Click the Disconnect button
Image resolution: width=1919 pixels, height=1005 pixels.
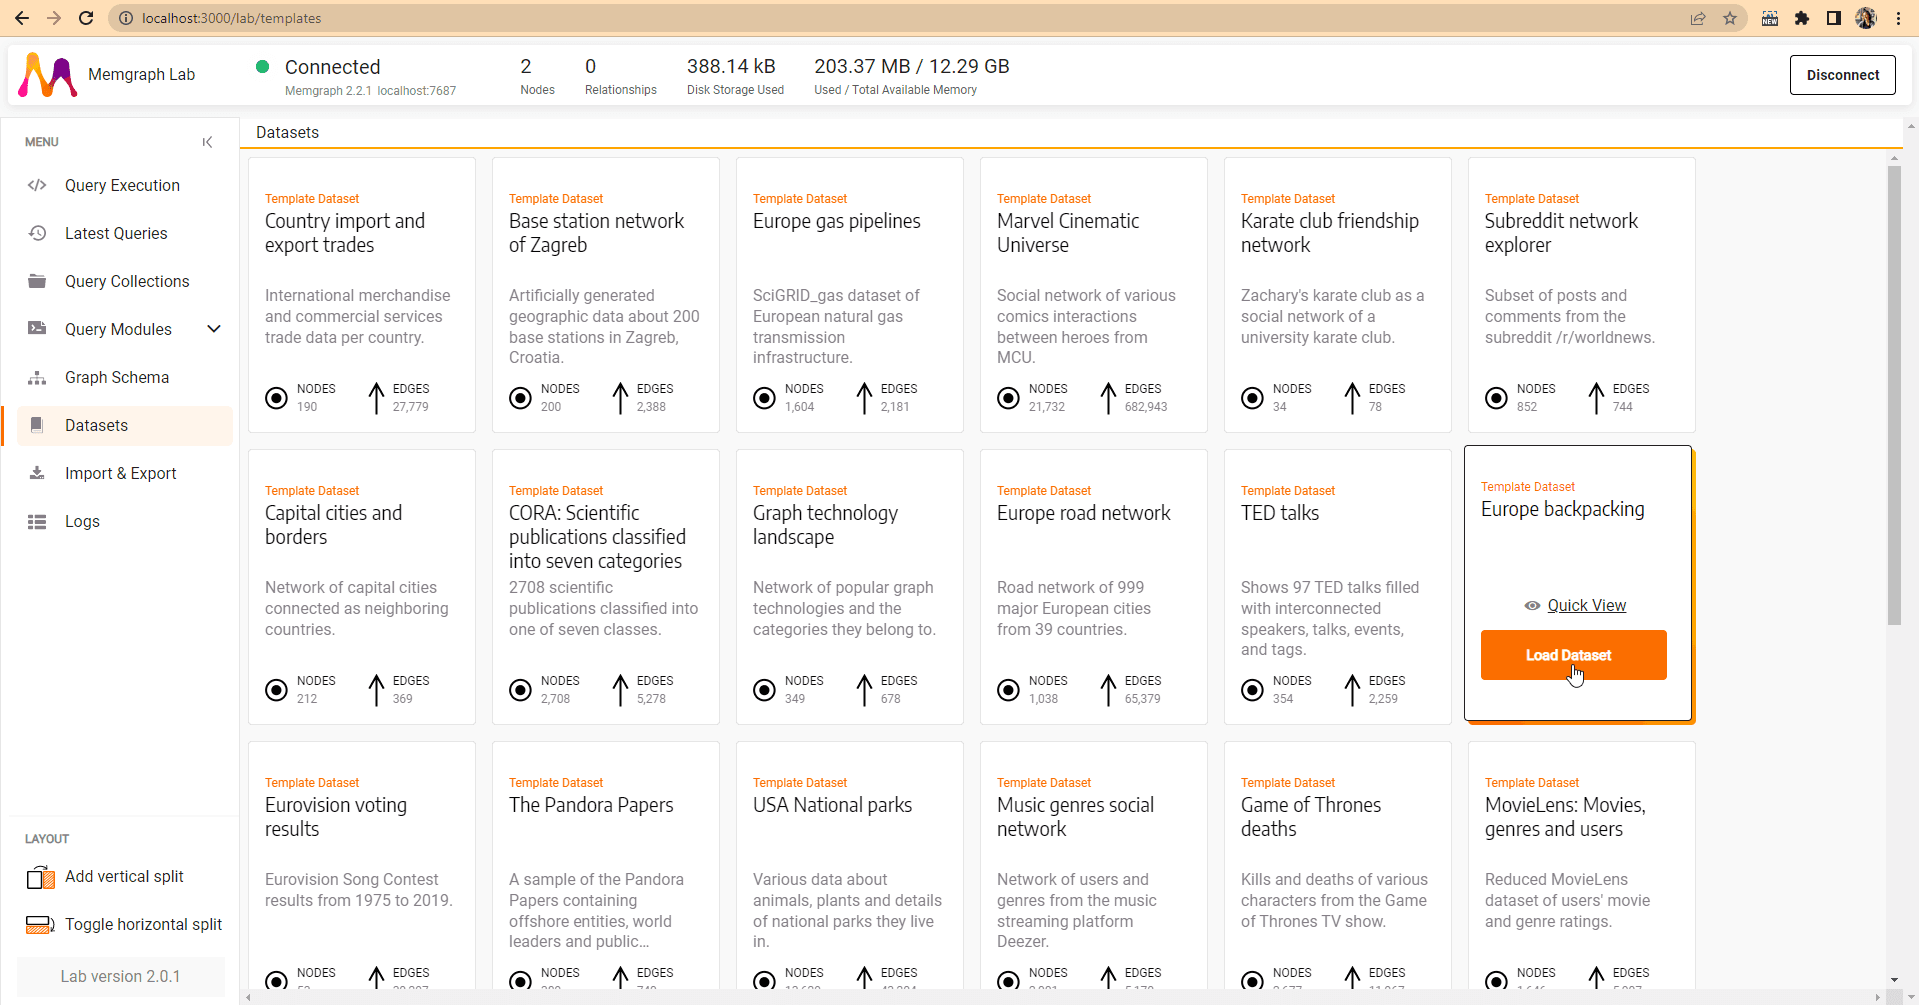point(1841,75)
